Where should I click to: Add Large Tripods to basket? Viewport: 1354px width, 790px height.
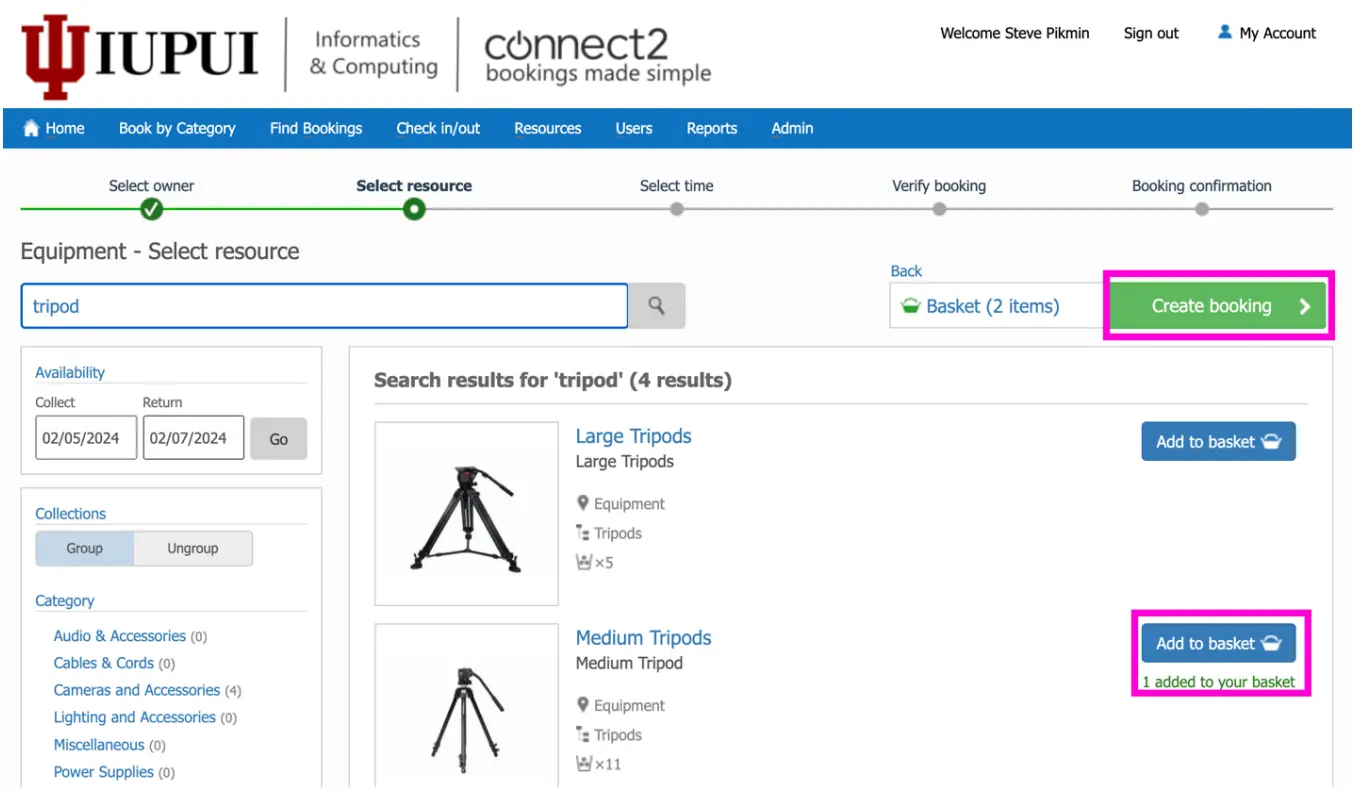[x=1218, y=441]
